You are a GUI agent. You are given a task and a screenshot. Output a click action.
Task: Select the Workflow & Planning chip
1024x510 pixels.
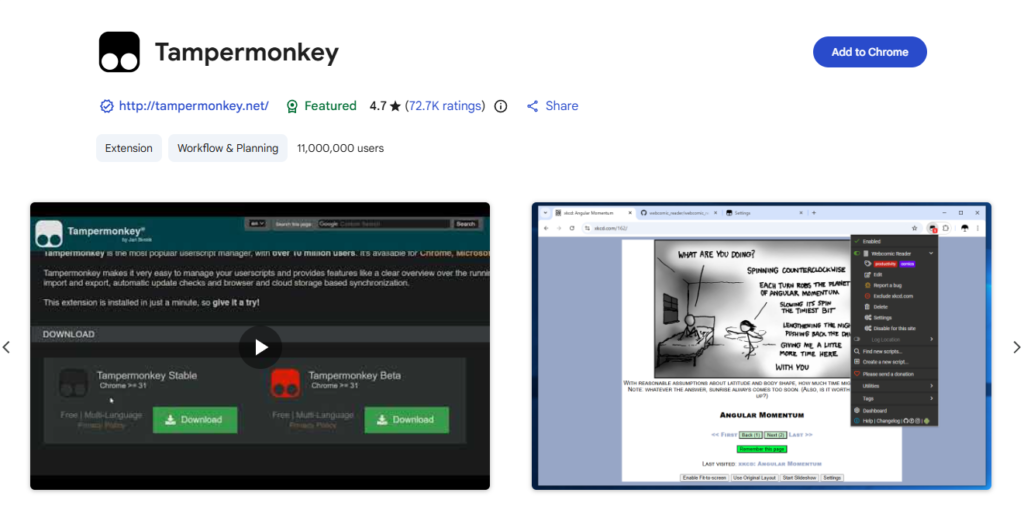pyautogui.click(x=227, y=148)
